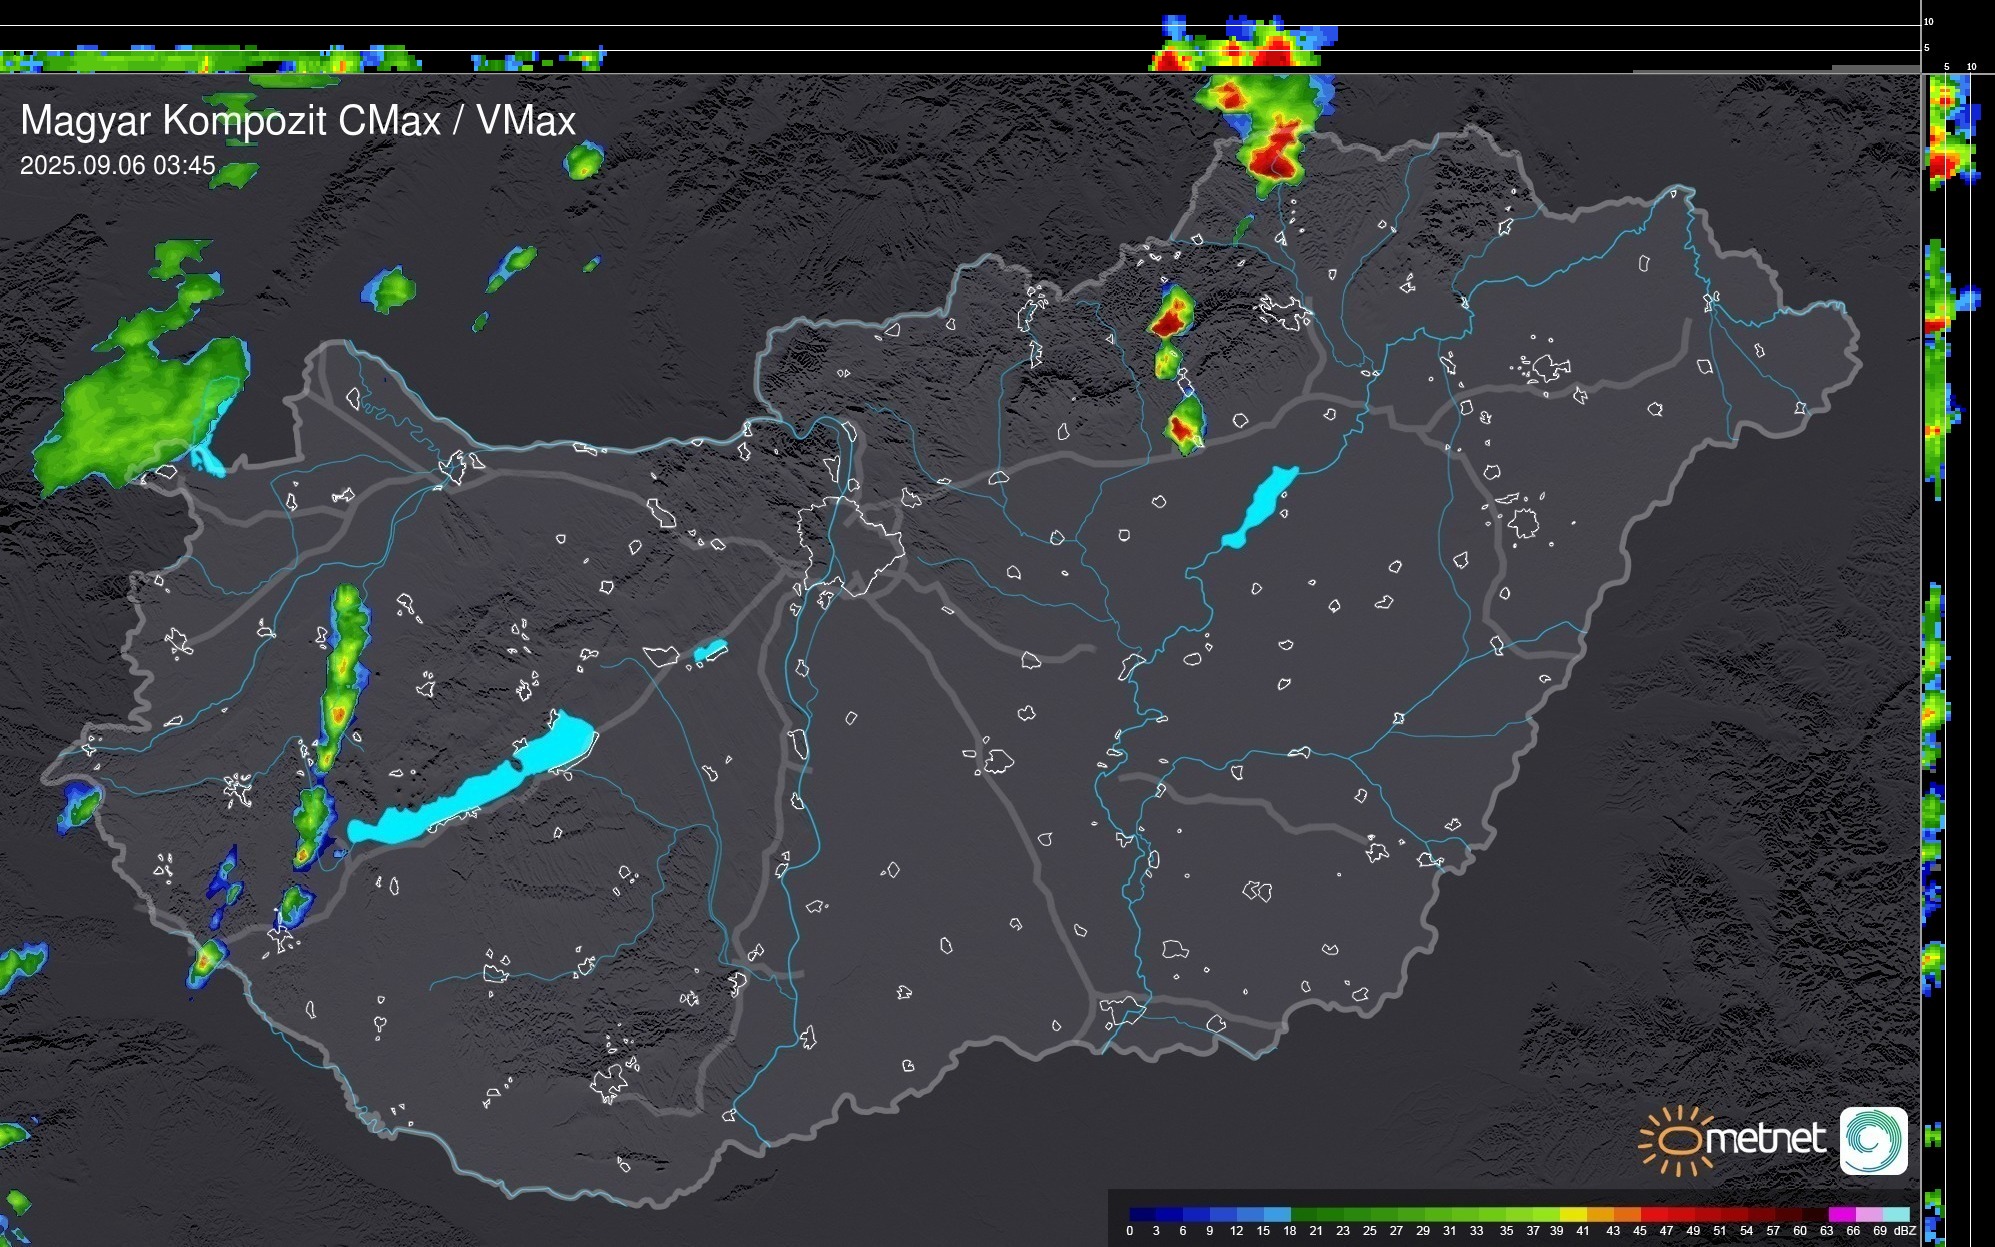Click the Budapest city outline
This screenshot has height=1247, width=1995.
[x=850, y=545]
